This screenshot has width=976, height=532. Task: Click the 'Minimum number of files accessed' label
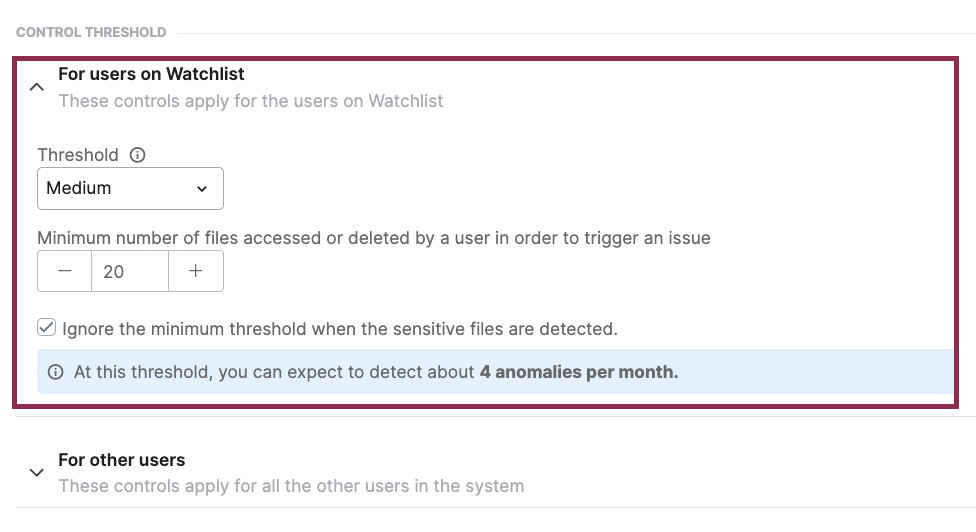click(x=374, y=238)
